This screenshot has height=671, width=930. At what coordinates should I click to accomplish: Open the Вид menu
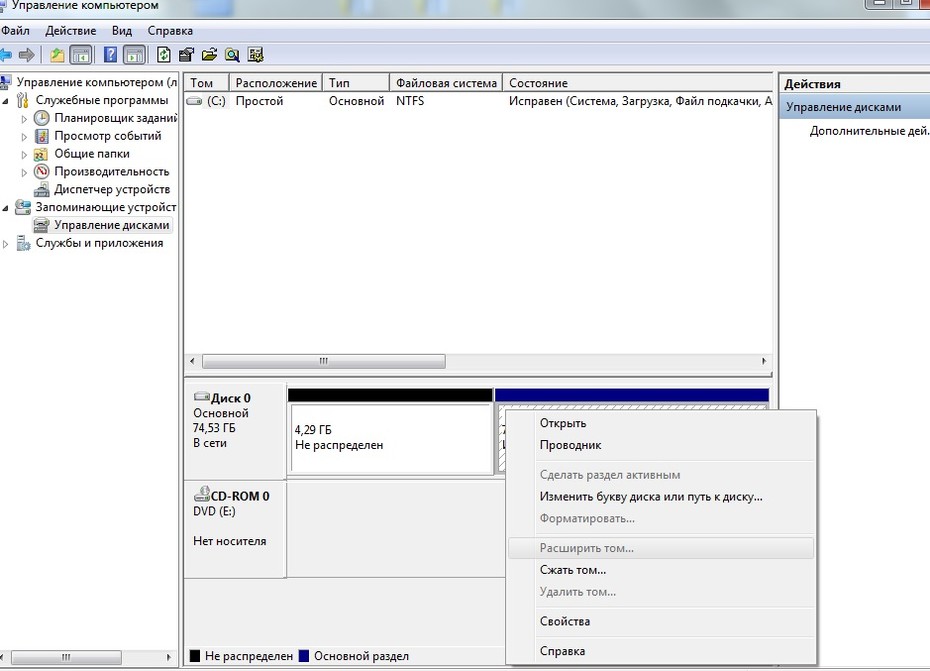[x=122, y=31]
